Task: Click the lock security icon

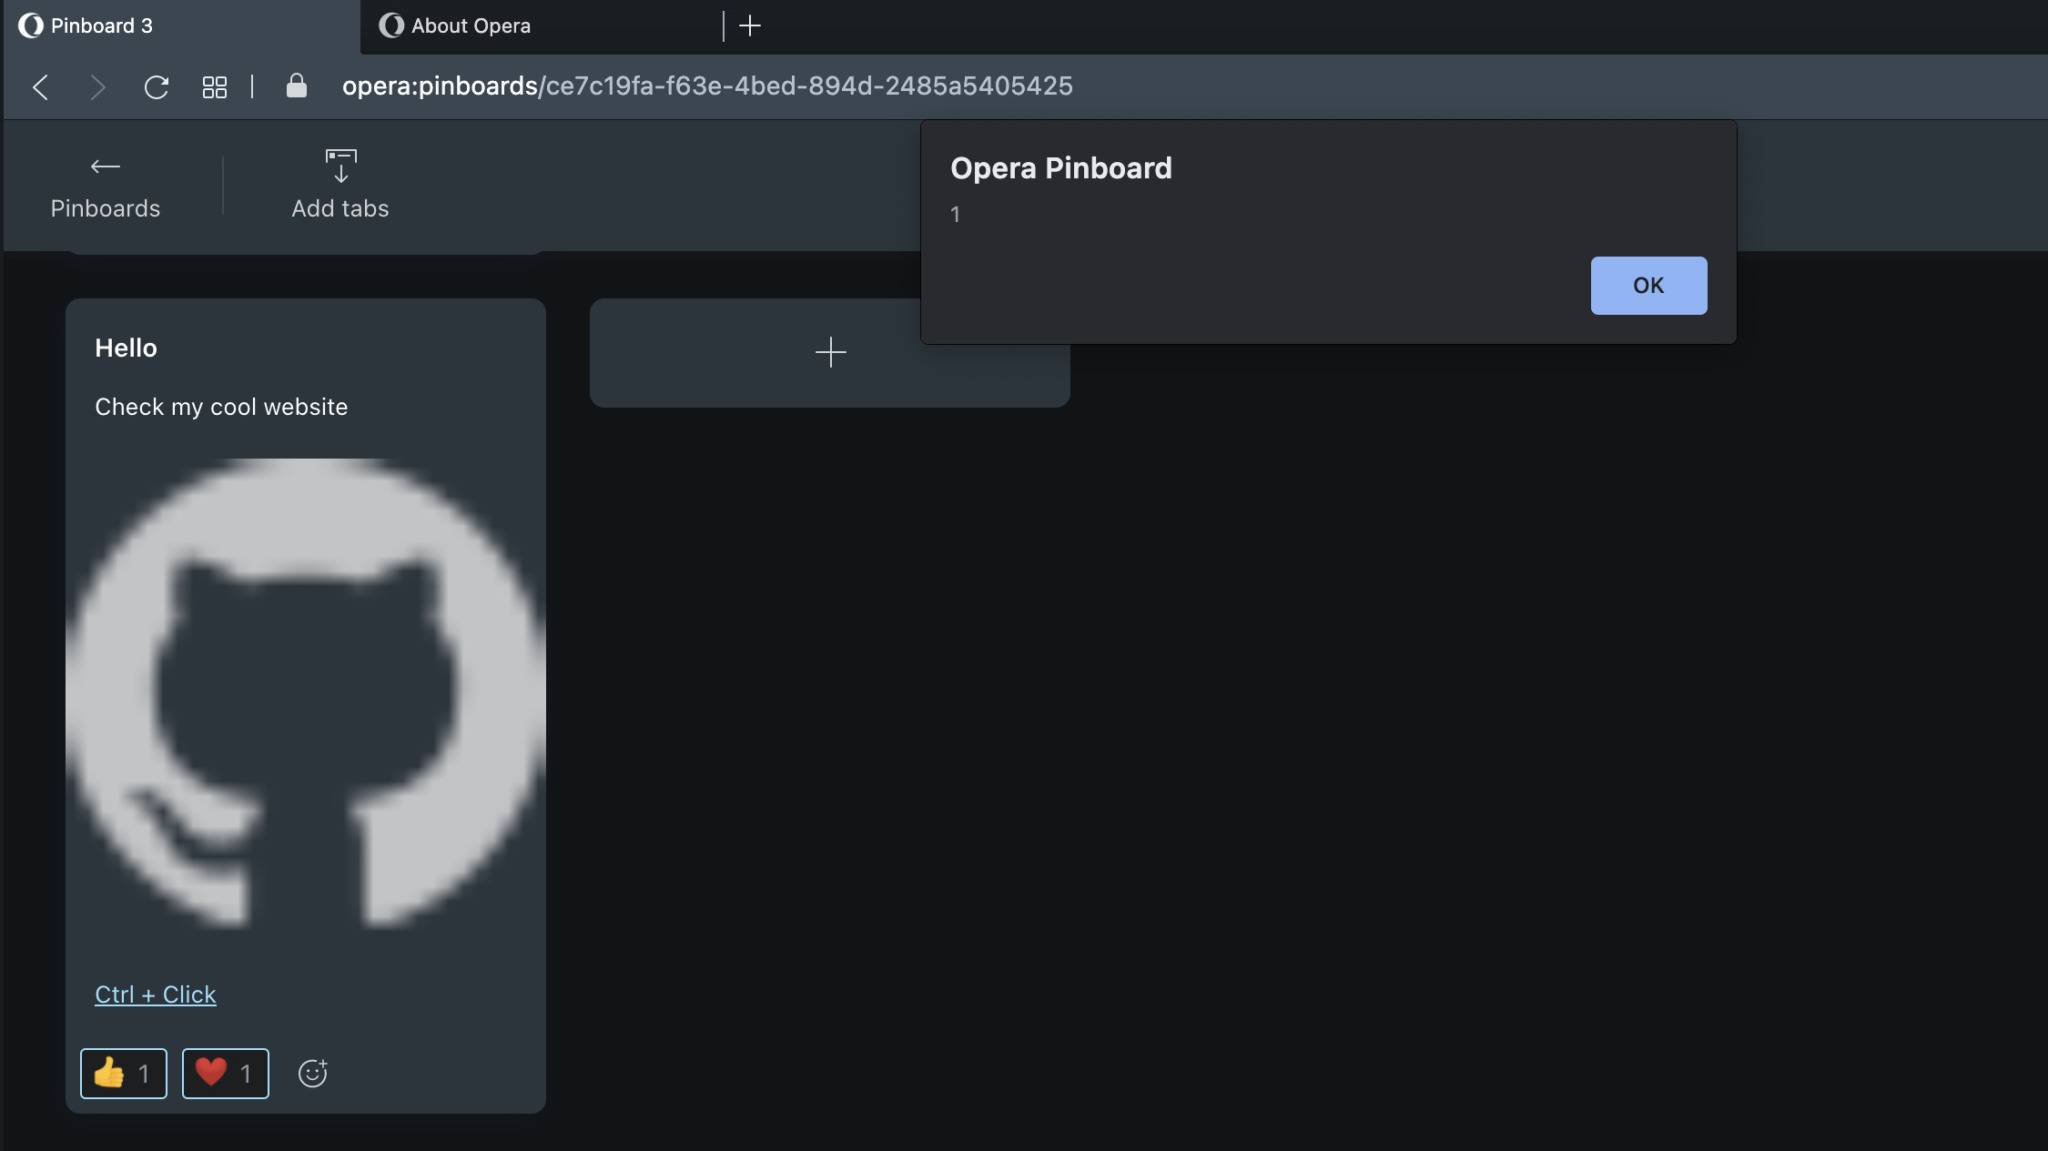Action: 296,86
